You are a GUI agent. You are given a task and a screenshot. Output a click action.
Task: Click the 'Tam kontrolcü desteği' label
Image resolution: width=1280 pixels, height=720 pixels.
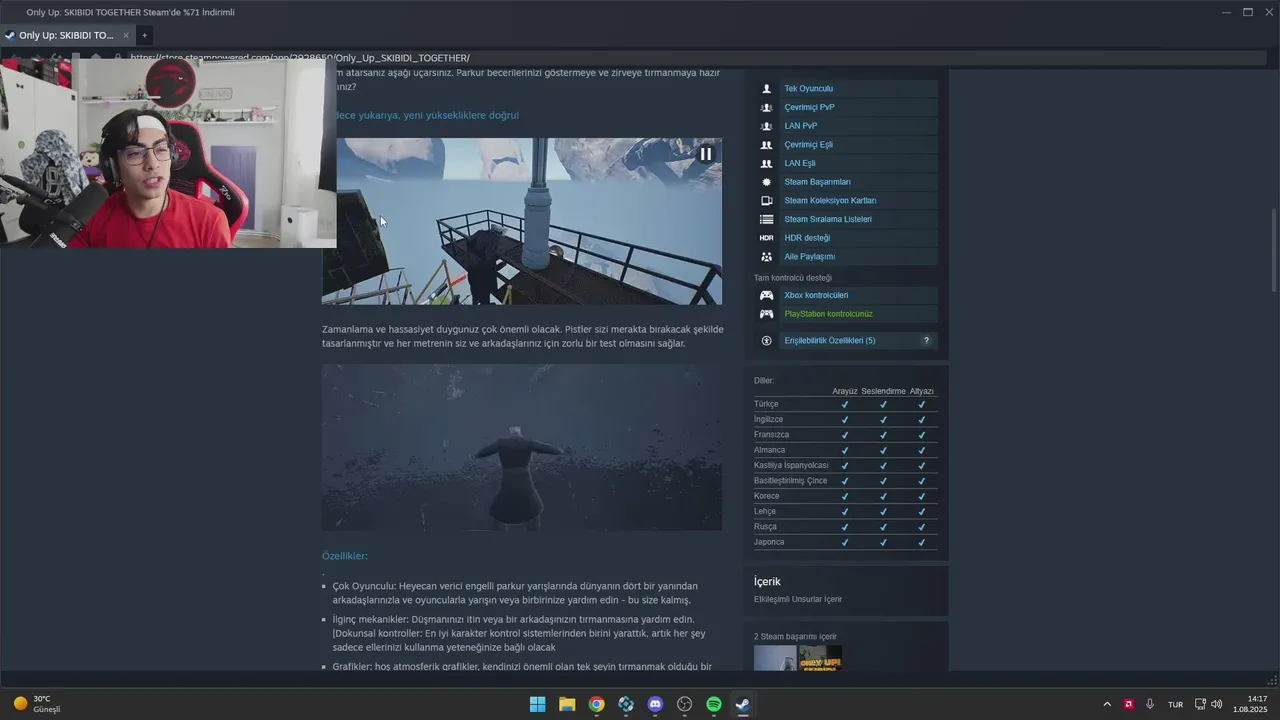[793, 278]
